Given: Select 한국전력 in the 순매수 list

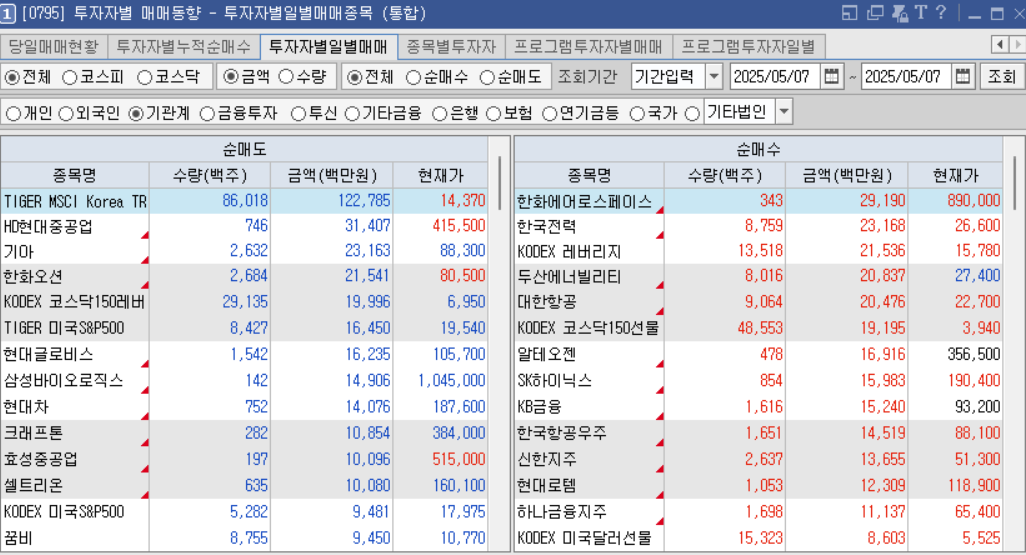Looking at the screenshot, I should (x=546, y=226).
